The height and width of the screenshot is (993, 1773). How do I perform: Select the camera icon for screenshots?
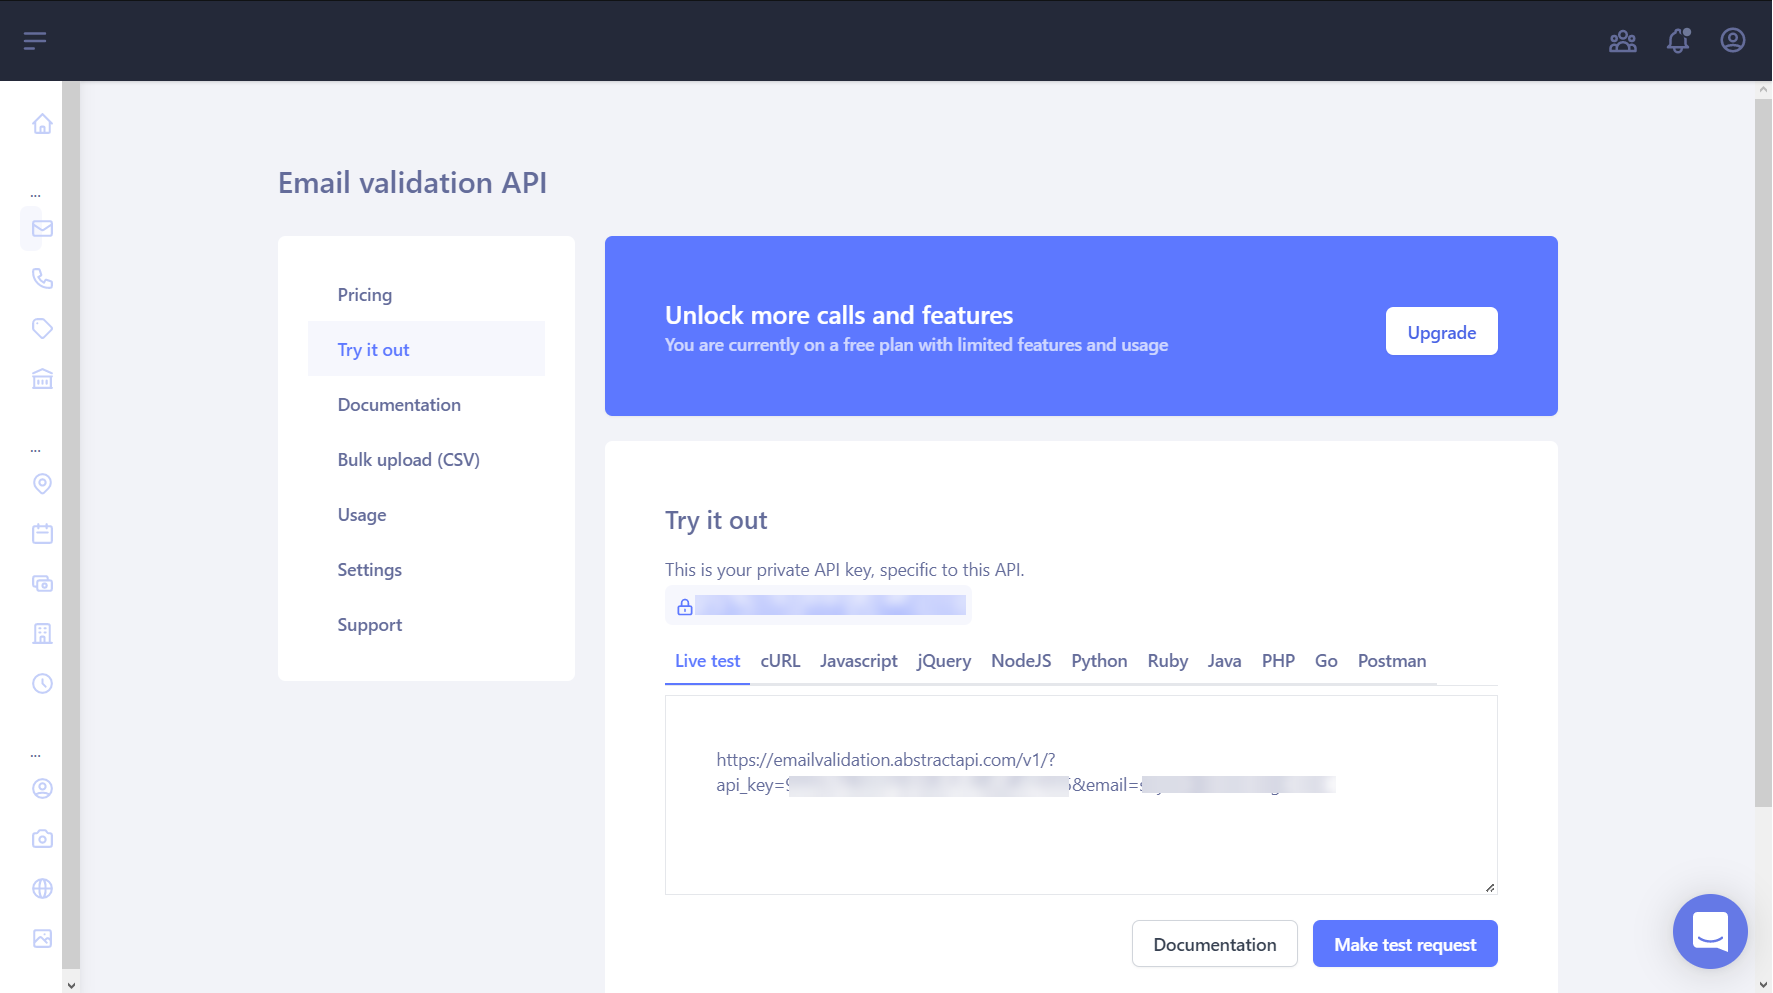point(41,838)
